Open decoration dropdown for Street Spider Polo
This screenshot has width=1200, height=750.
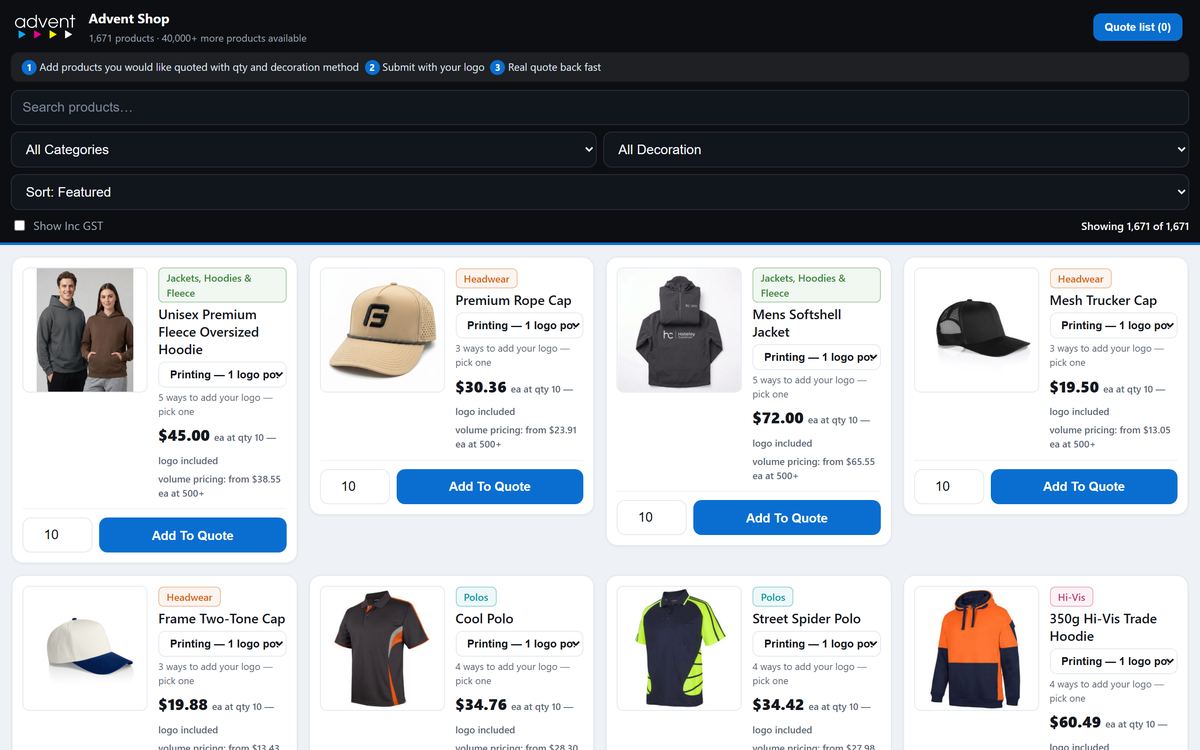816,644
